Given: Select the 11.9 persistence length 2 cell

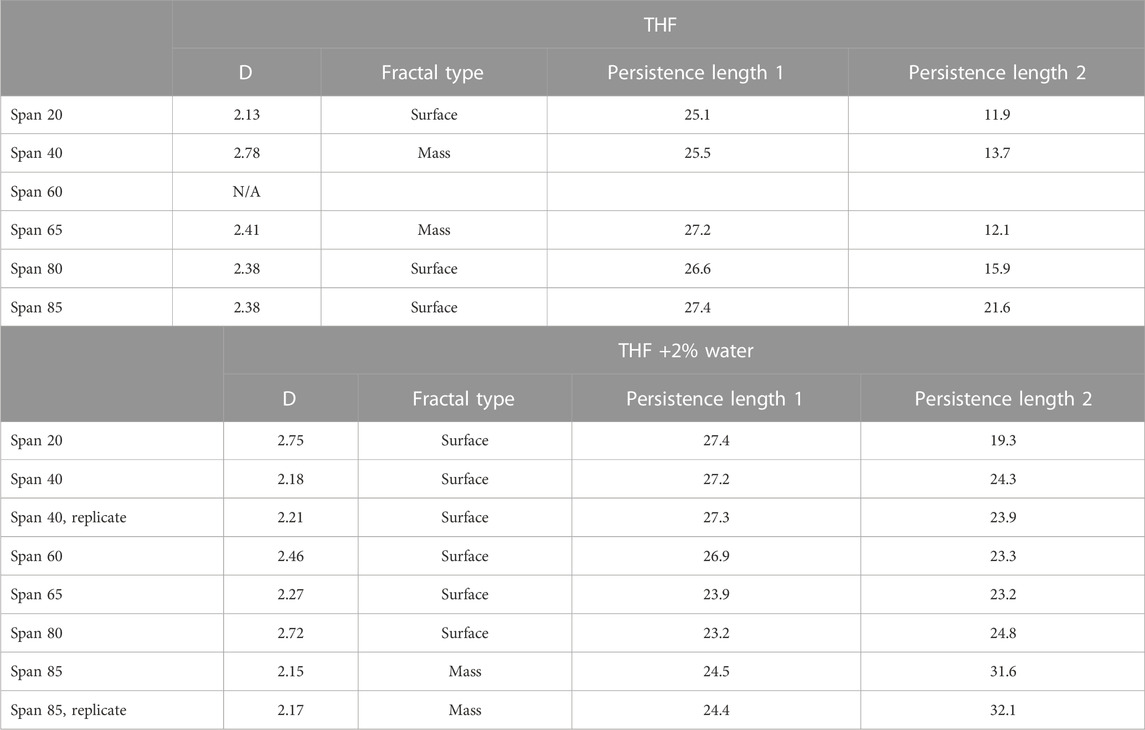Looking at the screenshot, I should [996, 115].
